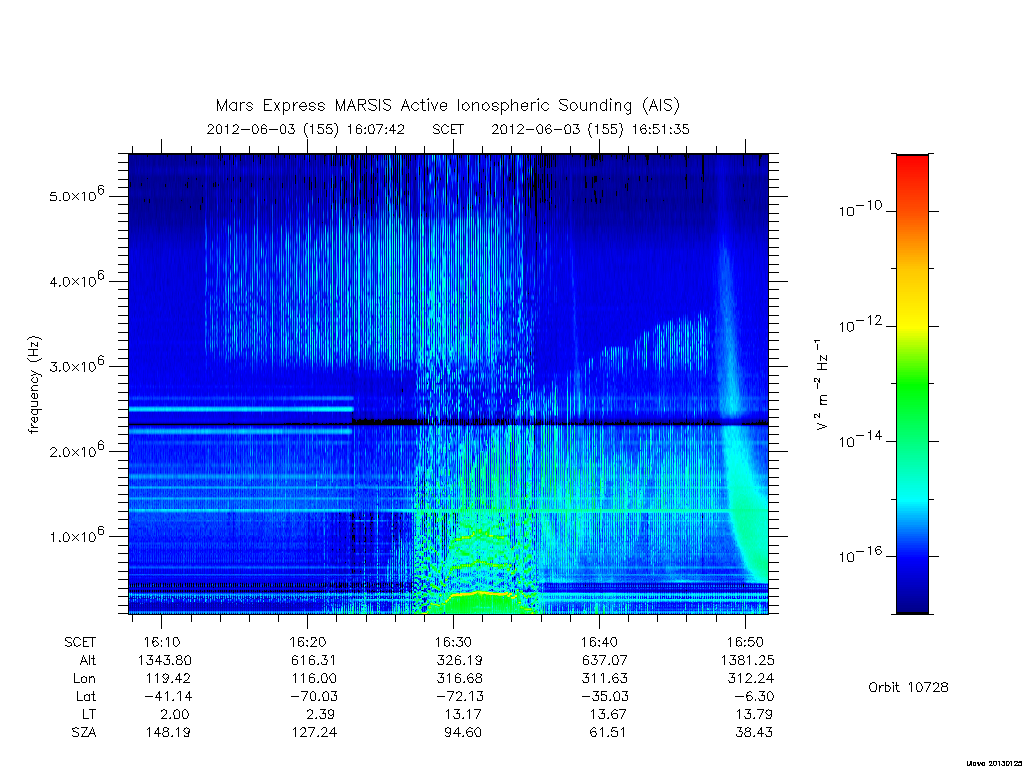Click the 1.0×10⁶ frequency tick label
Image resolution: width=1024 pixels, height=768 pixels.
pyautogui.click(x=76, y=535)
